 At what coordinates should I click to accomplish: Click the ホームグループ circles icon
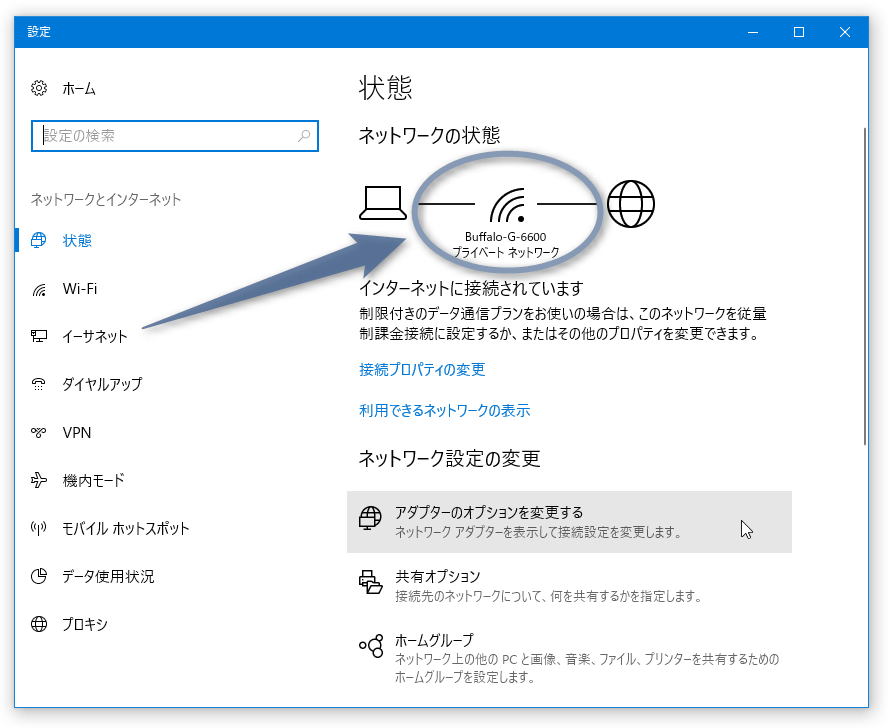point(371,645)
